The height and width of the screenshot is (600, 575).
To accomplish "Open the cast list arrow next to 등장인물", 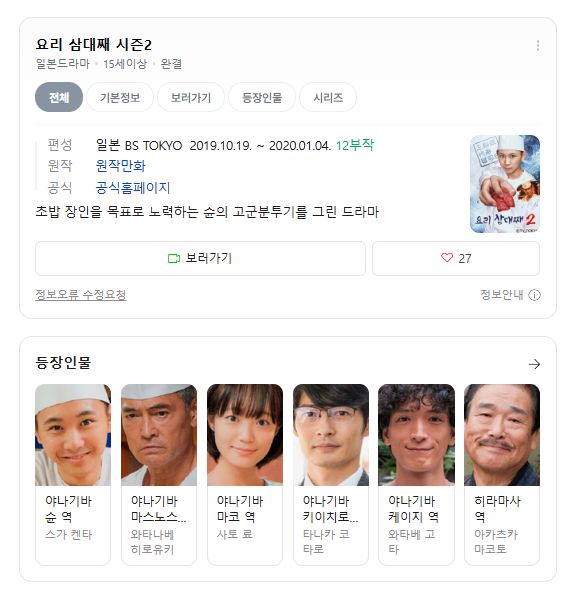I will pos(534,364).
